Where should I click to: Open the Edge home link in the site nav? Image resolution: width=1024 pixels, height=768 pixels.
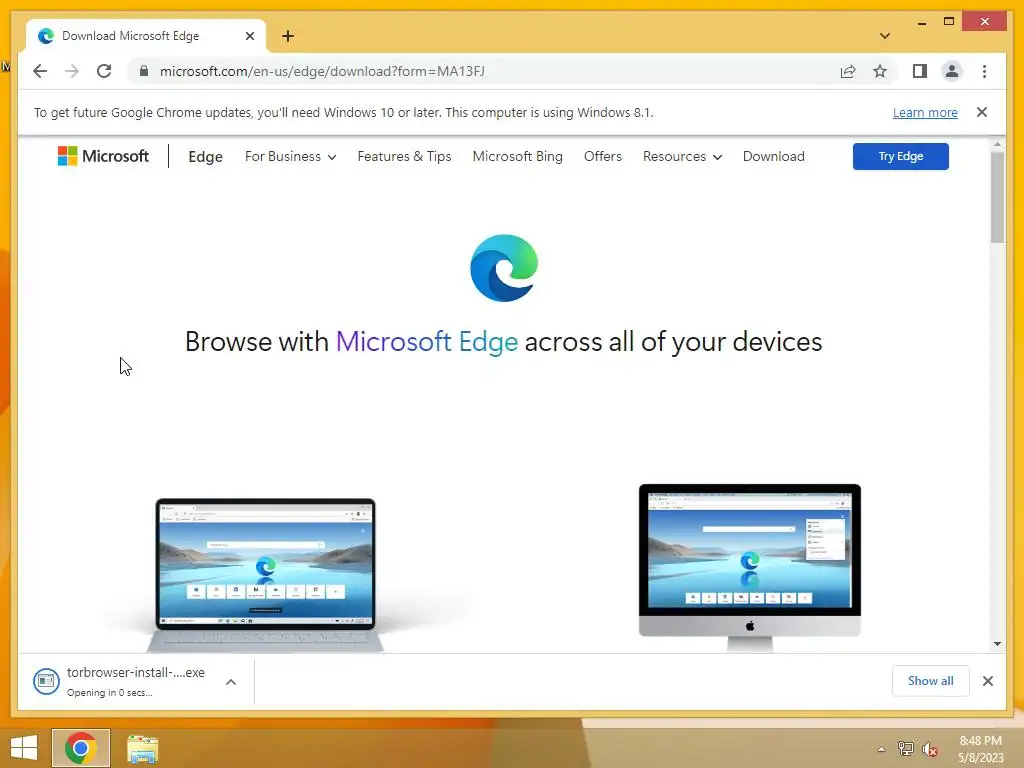[x=205, y=157]
